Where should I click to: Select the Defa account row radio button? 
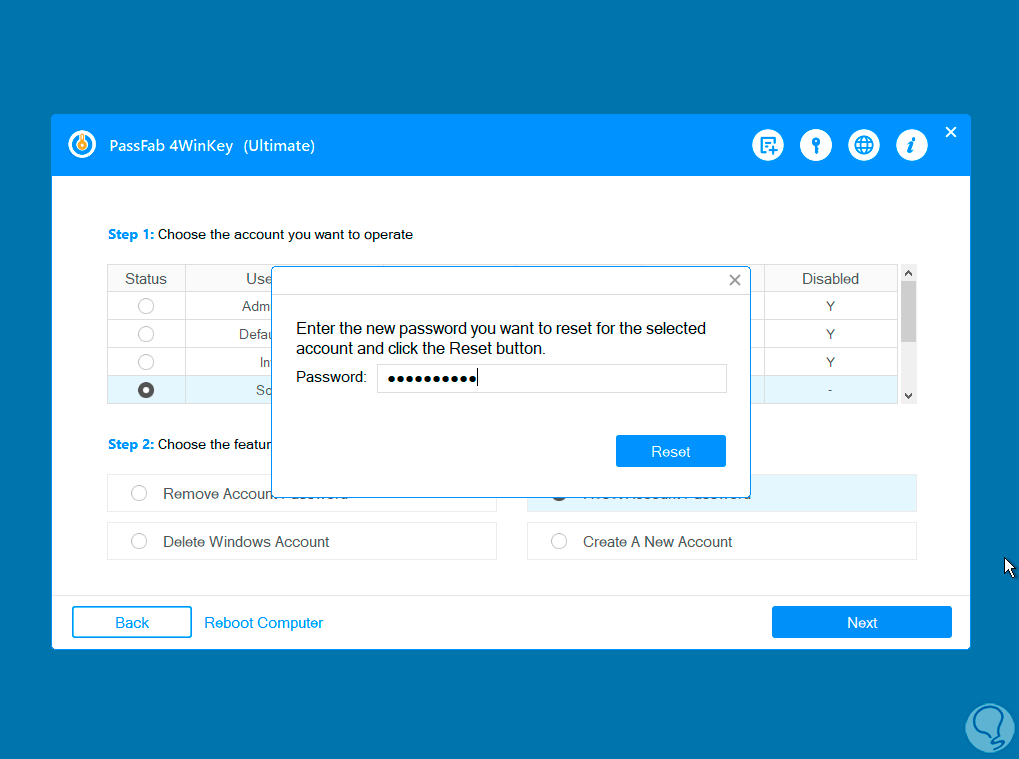coord(146,334)
